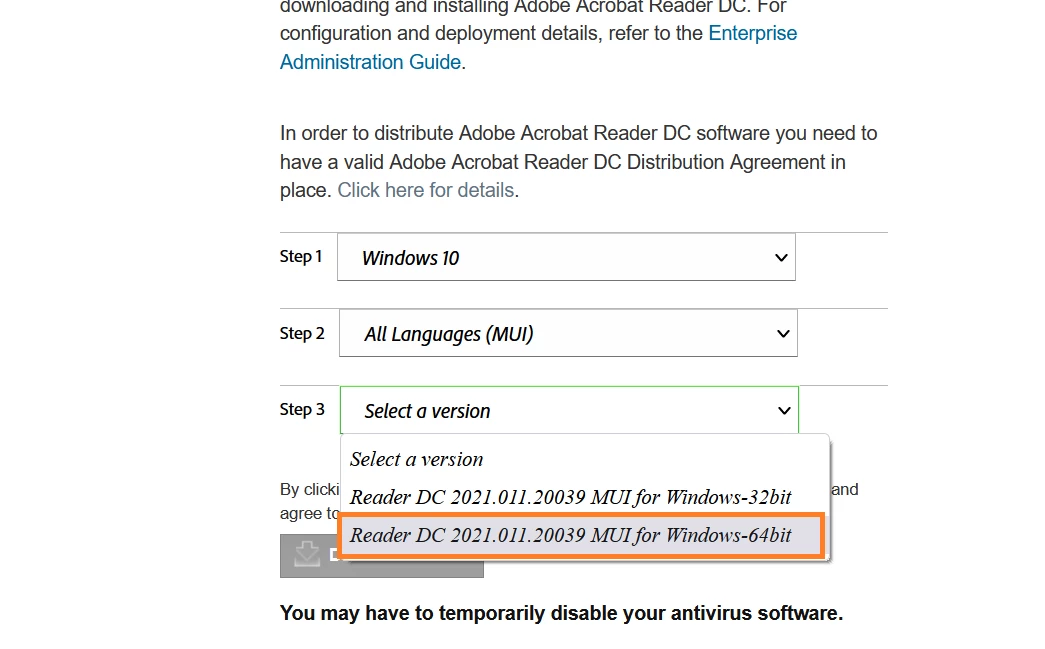Image resolution: width=1045 pixels, height=649 pixels.
Task: Select Reader DC 2021.011.20039 MUI Windows-64bit
Action: point(582,535)
